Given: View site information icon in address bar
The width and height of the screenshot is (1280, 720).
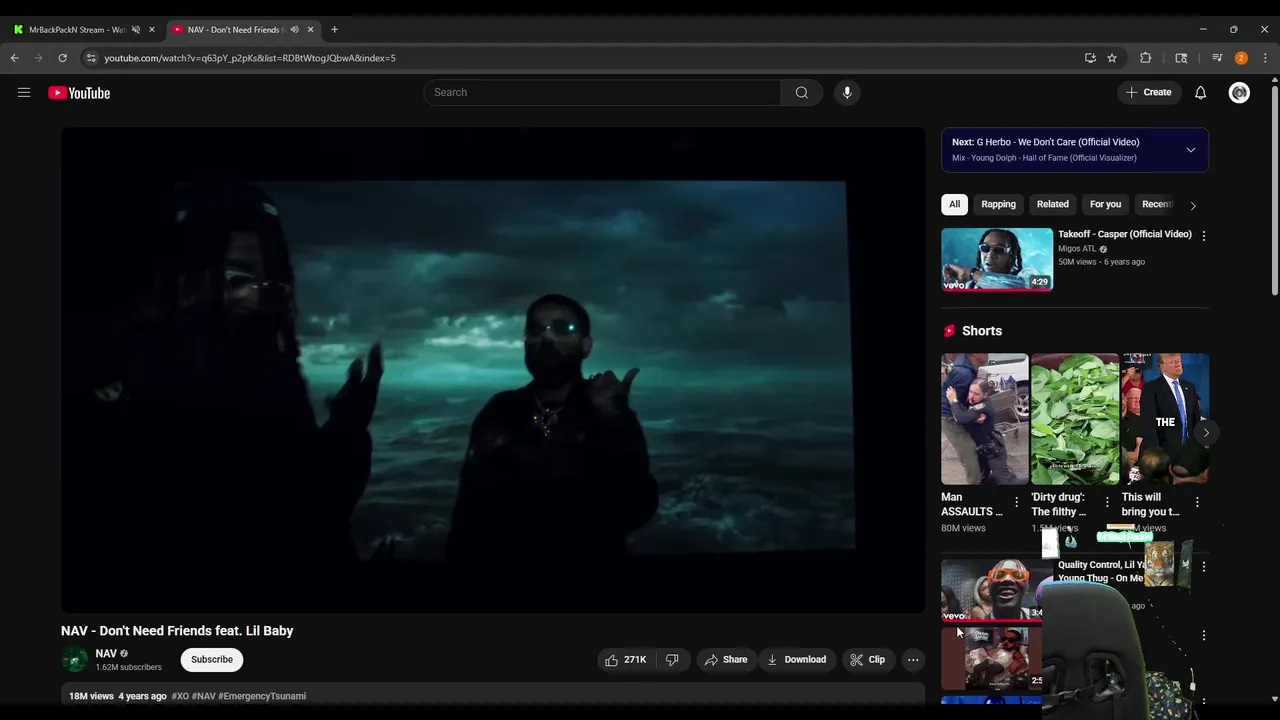Looking at the screenshot, I should pos(91,58).
